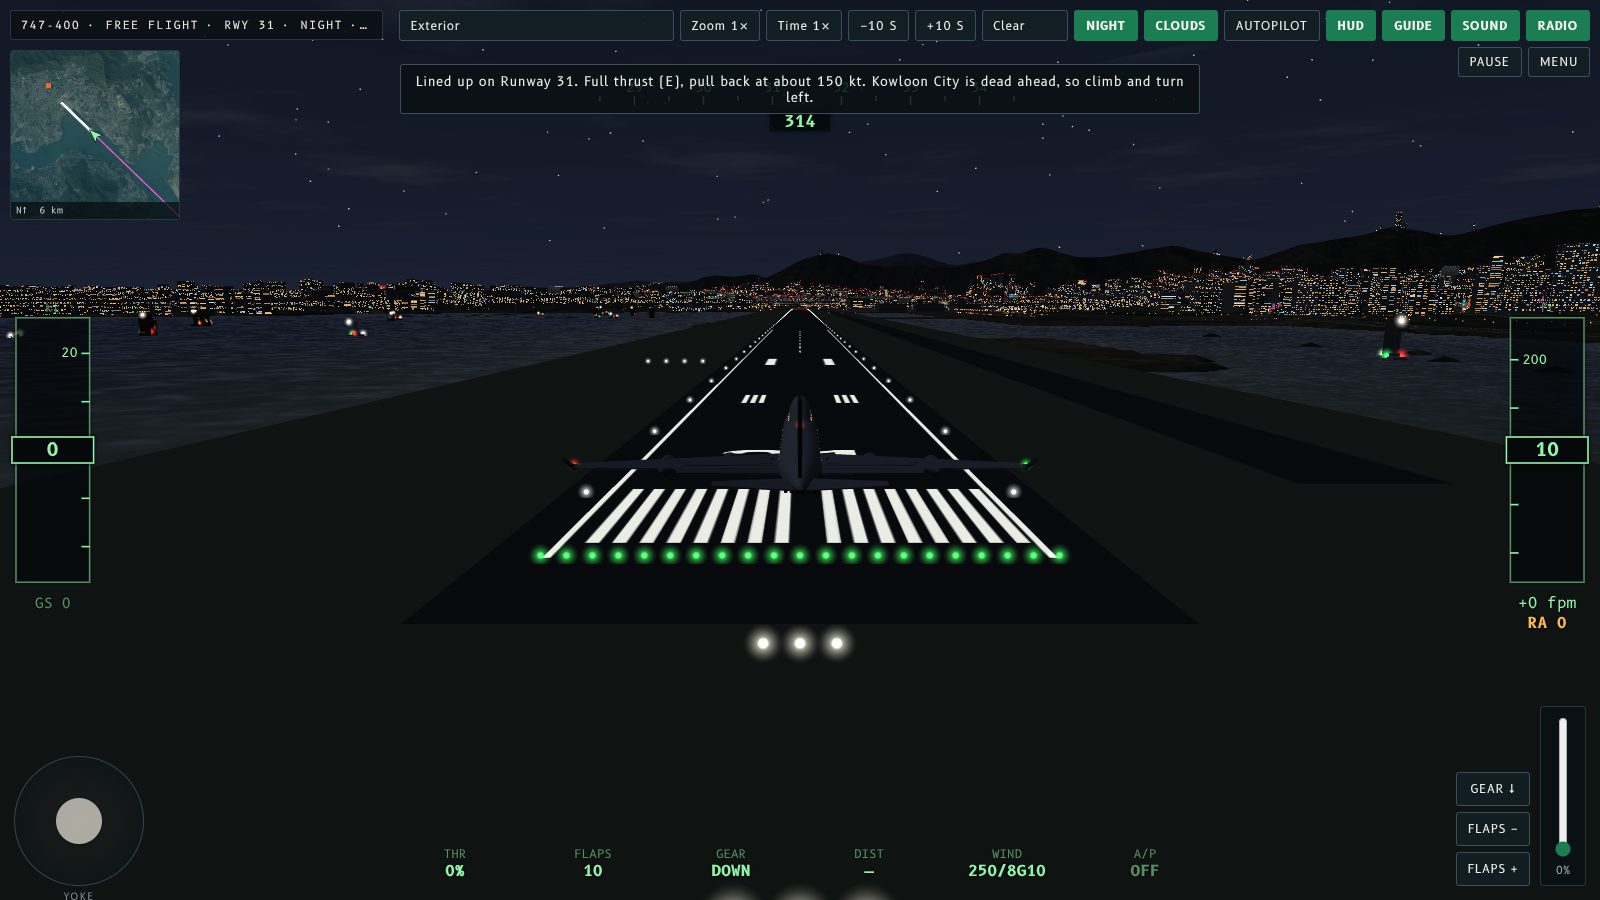Click the +0 fpm vertical speed readout
1600x900 pixels.
(x=1547, y=603)
